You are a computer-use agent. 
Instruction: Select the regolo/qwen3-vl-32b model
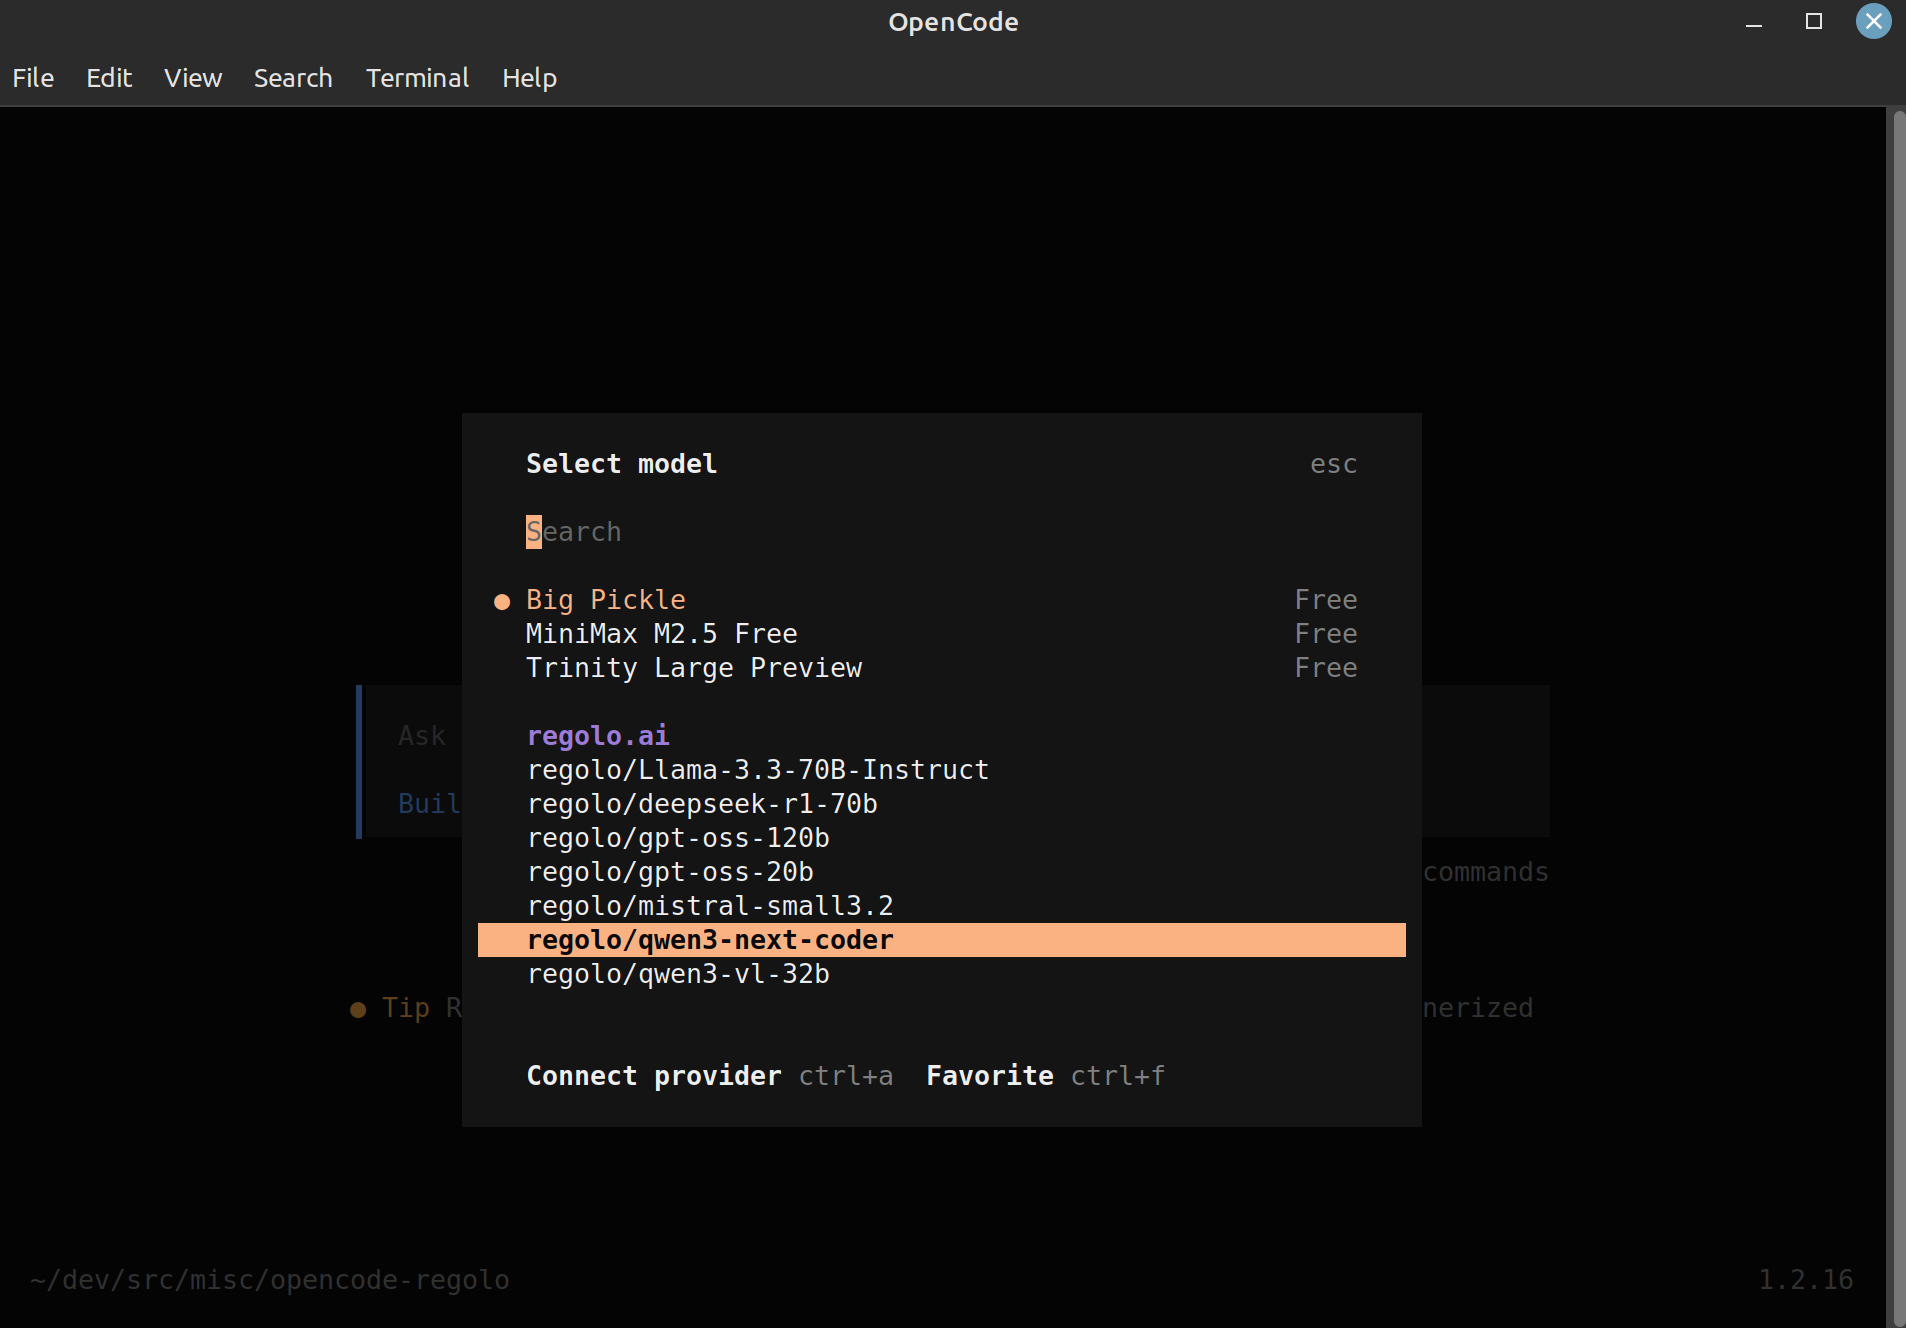(678, 973)
